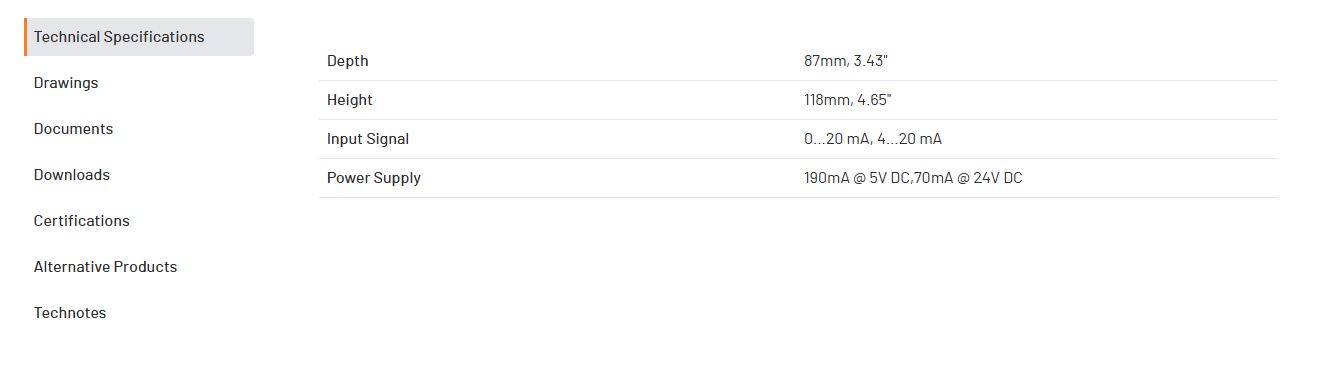The height and width of the screenshot is (376, 1319).
Task: Click the Height specification label
Action: 350,100
